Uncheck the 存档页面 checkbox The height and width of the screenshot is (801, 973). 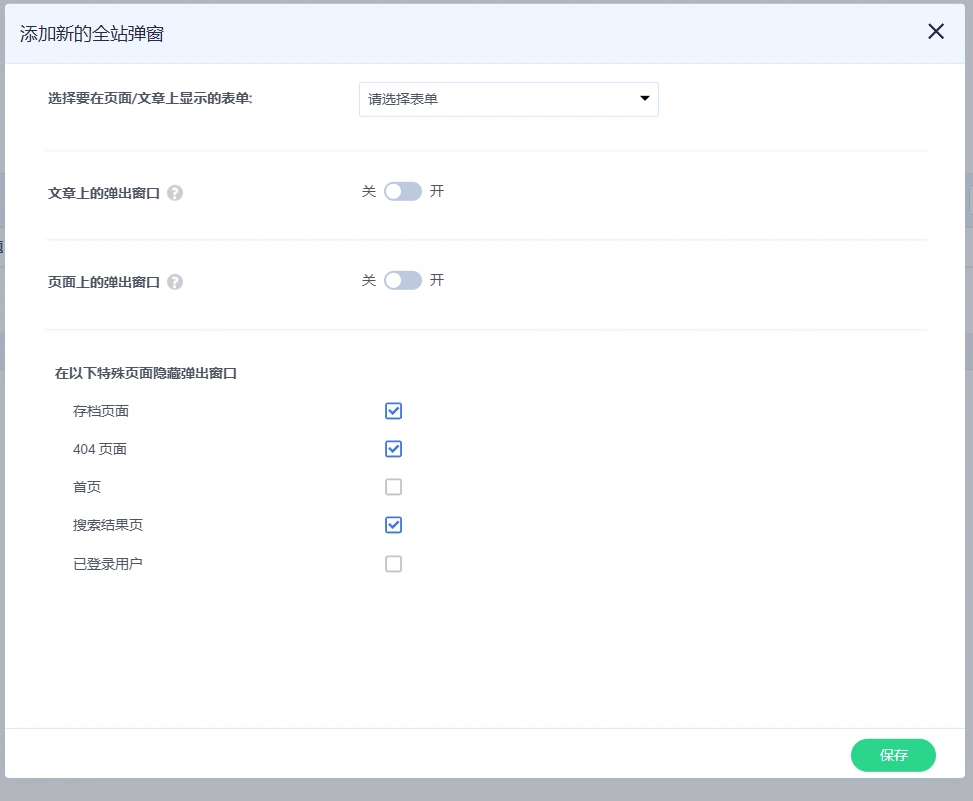coord(393,410)
